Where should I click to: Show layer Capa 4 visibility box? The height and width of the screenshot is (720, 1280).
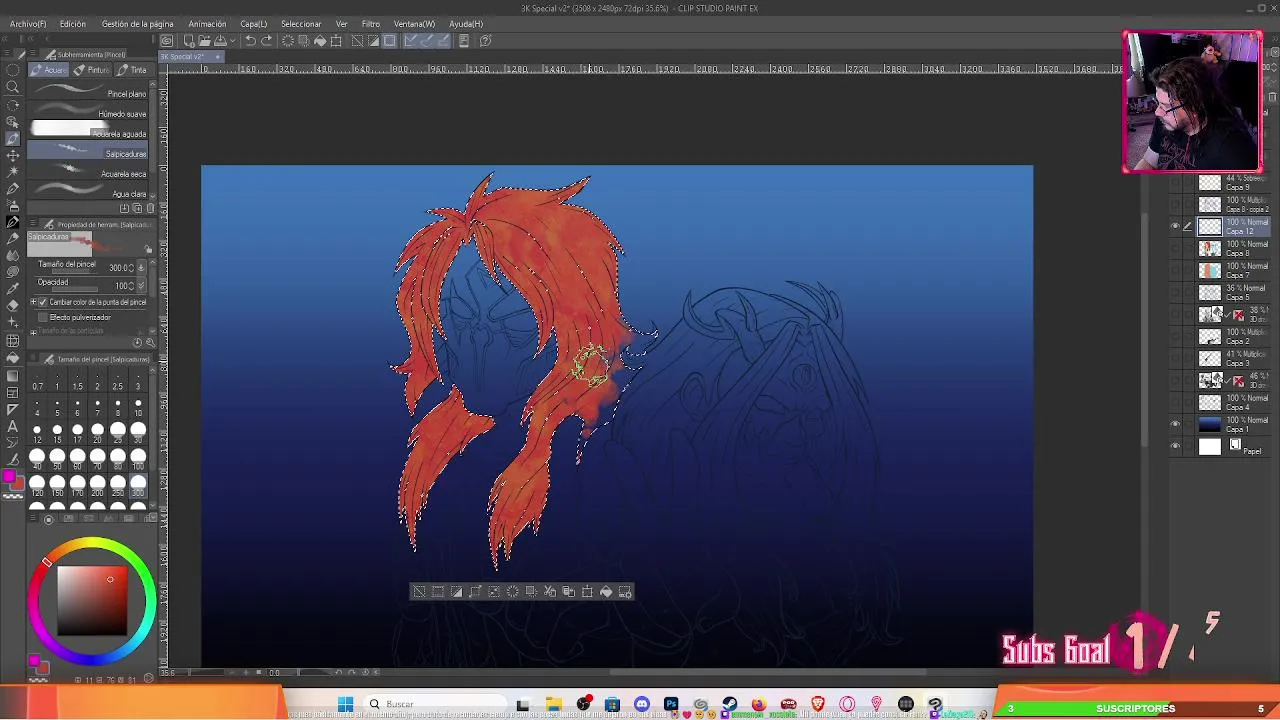1175,402
